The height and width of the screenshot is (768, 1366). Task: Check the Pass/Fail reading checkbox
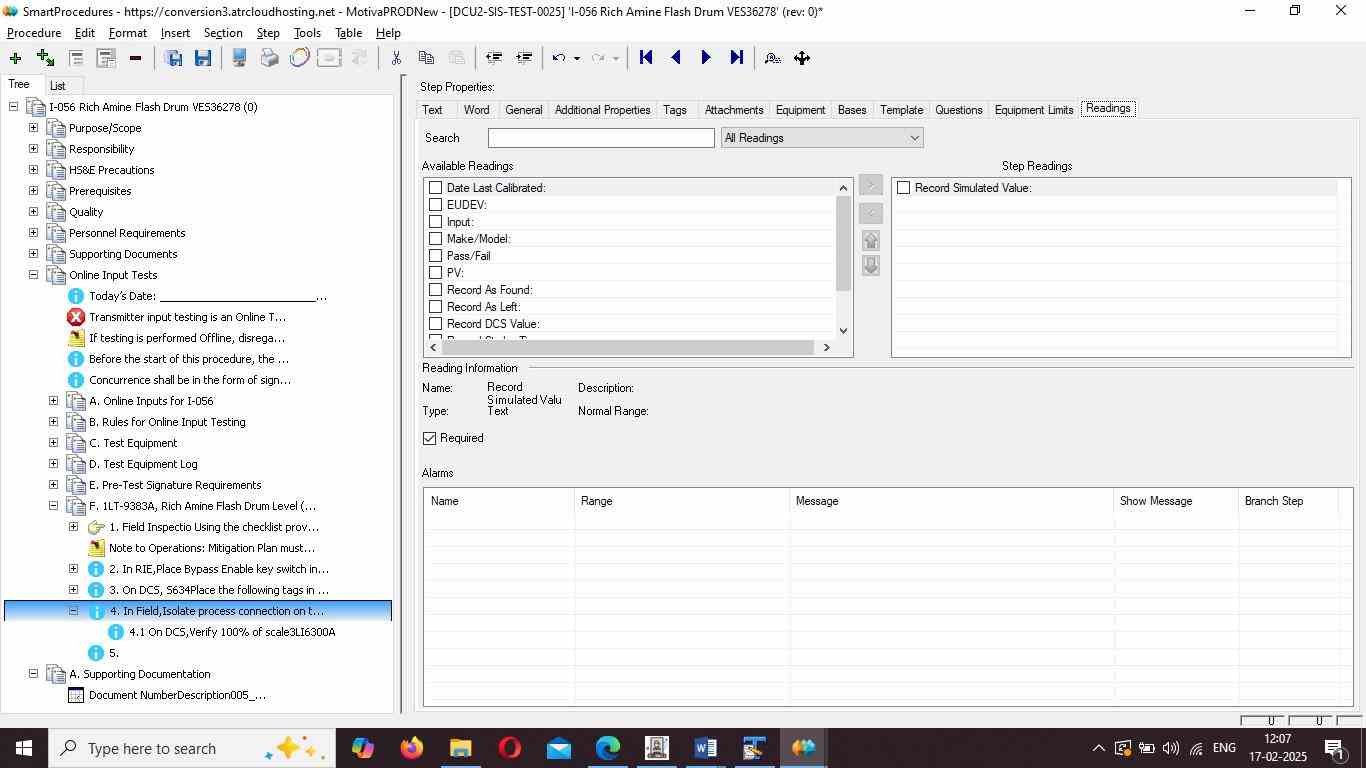click(x=435, y=256)
